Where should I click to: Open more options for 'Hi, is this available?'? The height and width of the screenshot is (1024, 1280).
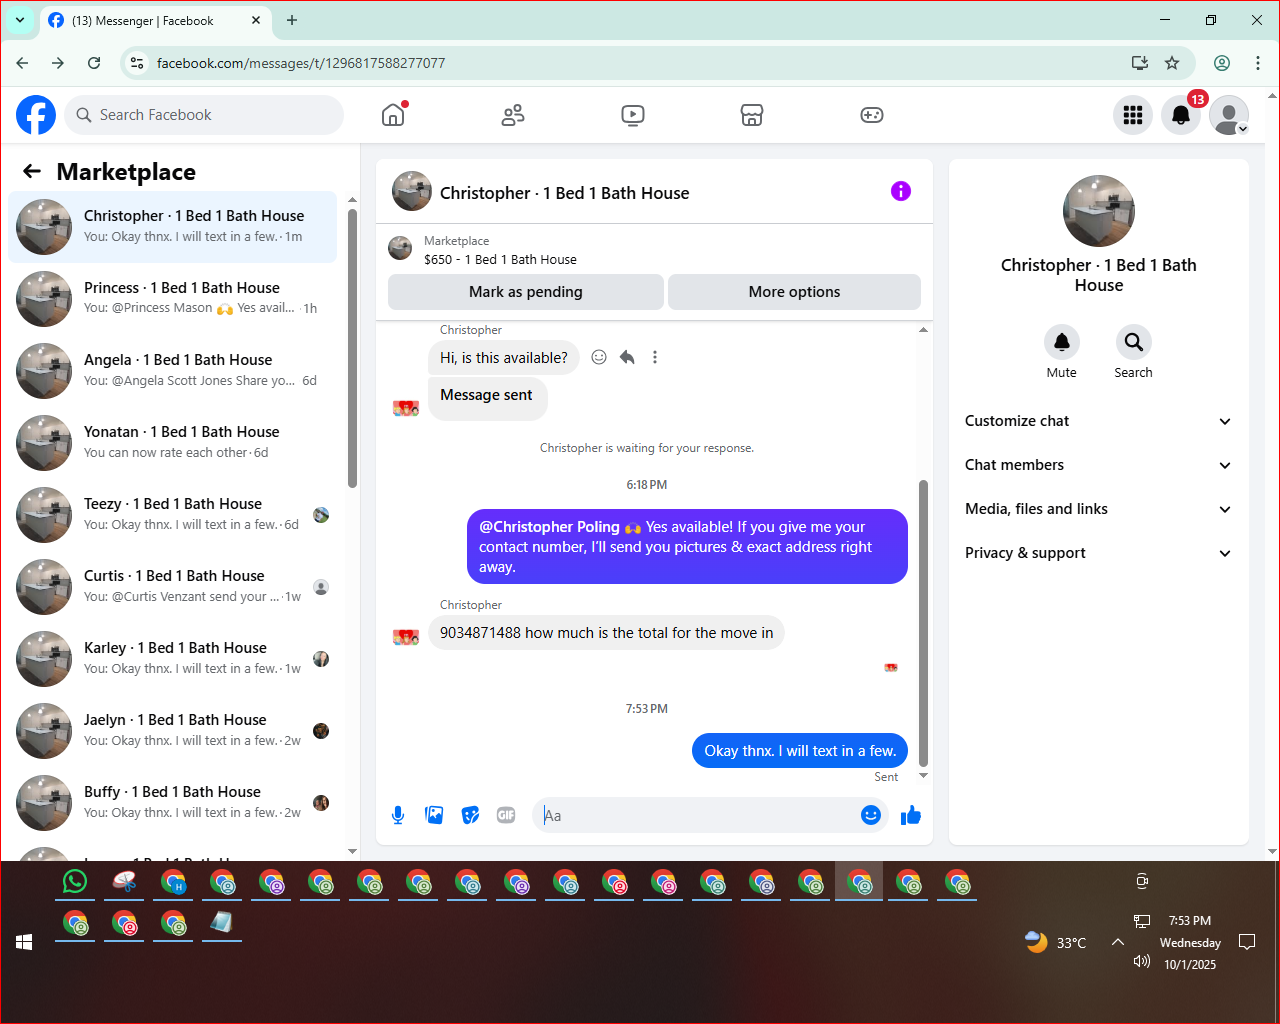point(655,357)
